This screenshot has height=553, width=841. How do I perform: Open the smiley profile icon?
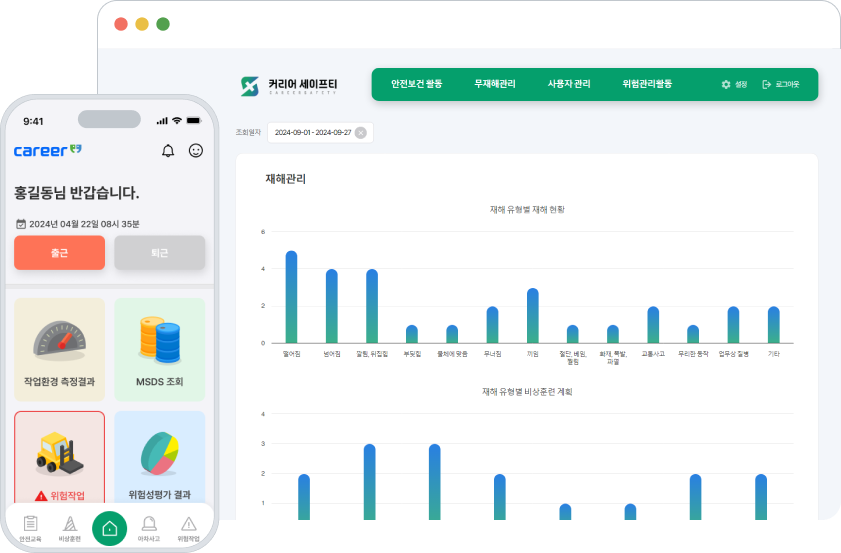click(x=196, y=151)
